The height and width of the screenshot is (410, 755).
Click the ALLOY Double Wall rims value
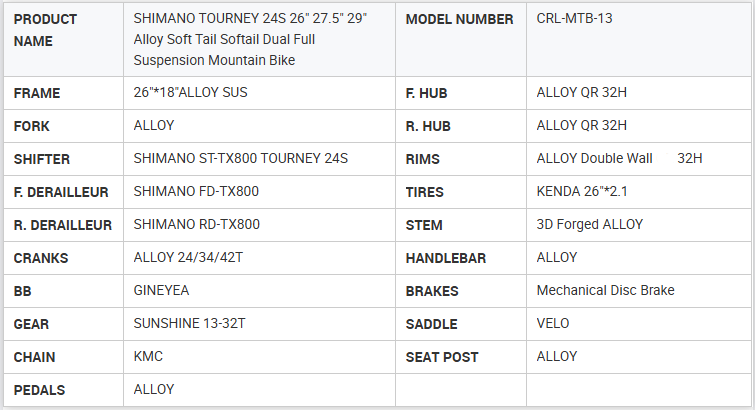tap(595, 159)
